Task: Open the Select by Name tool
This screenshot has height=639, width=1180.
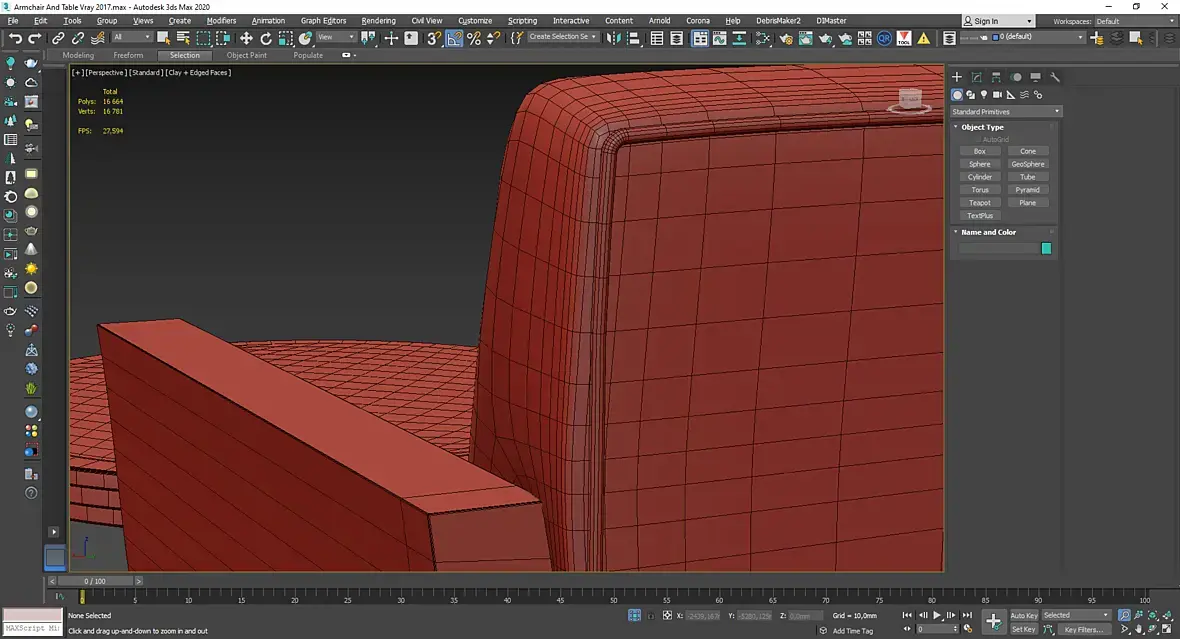Action: (183, 38)
